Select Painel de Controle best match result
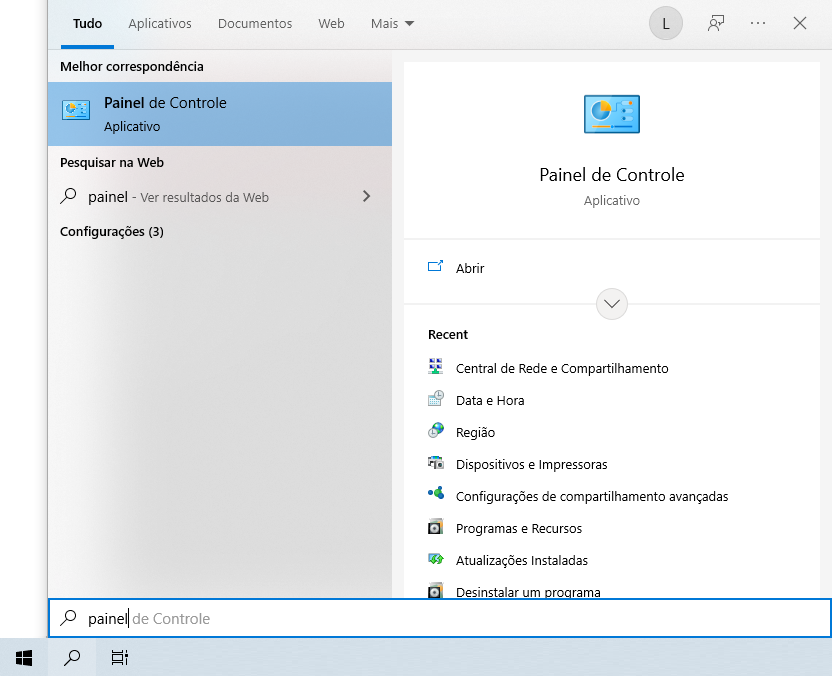This screenshot has width=832, height=676. [220, 114]
